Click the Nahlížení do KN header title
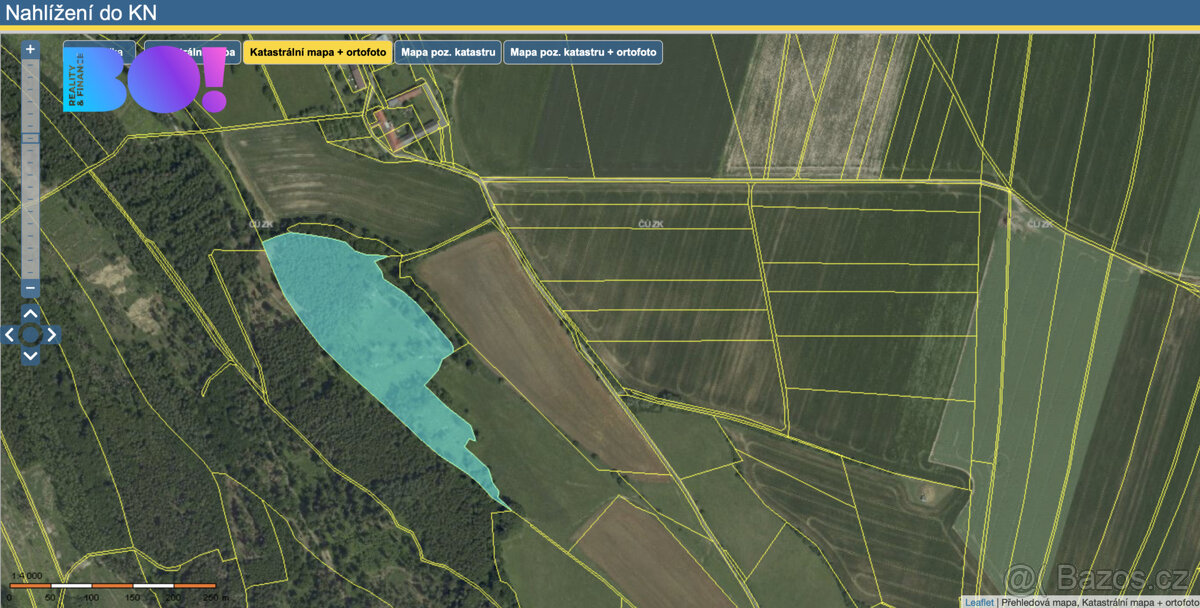1200x608 pixels. 82,13
